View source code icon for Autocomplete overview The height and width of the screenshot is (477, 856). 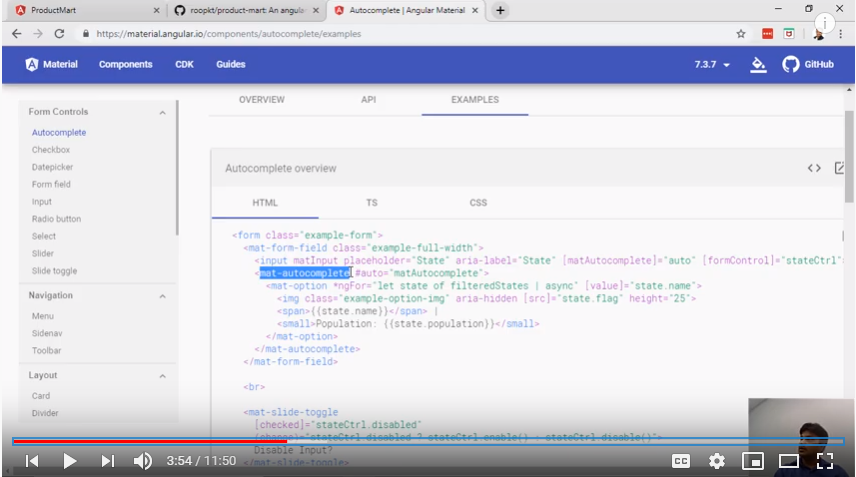[x=814, y=168]
